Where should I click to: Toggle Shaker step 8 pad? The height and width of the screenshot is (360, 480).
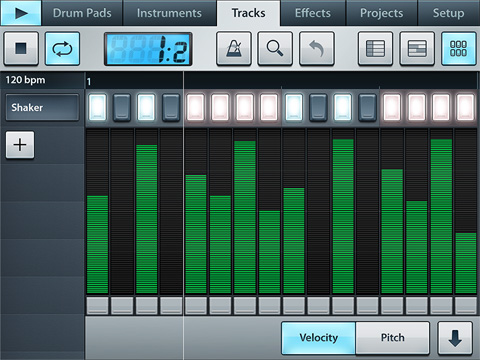coord(269,107)
